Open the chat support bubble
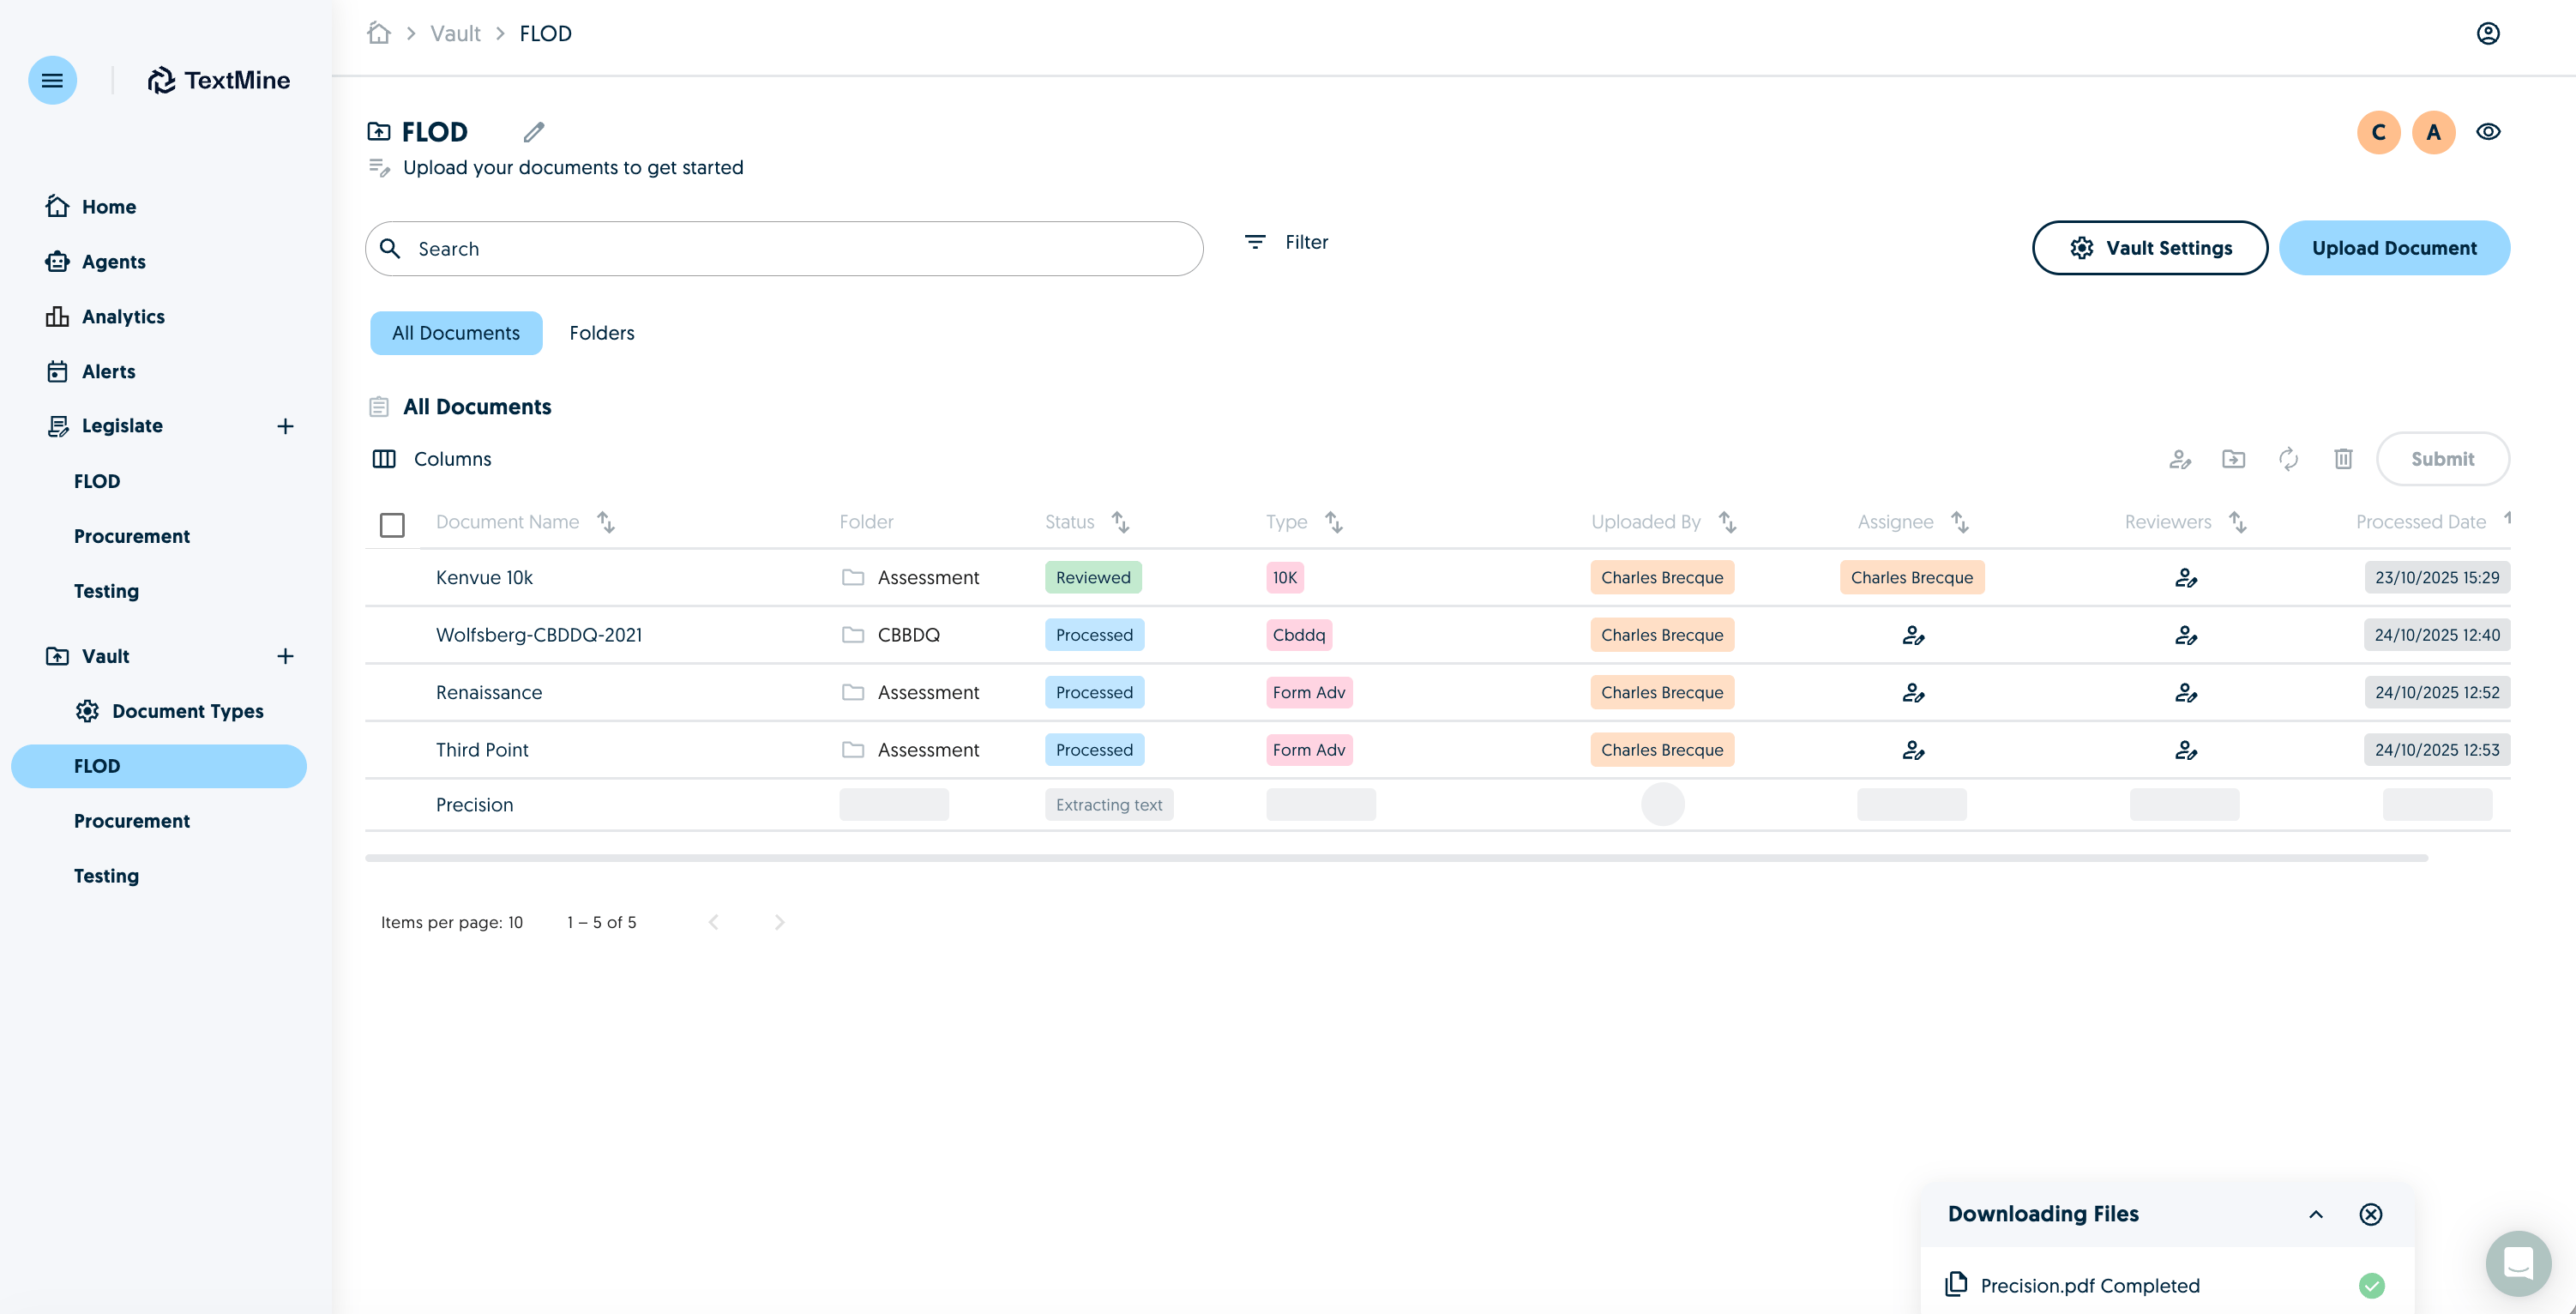The image size is (2576, 1314). tap(2518, 1263)
